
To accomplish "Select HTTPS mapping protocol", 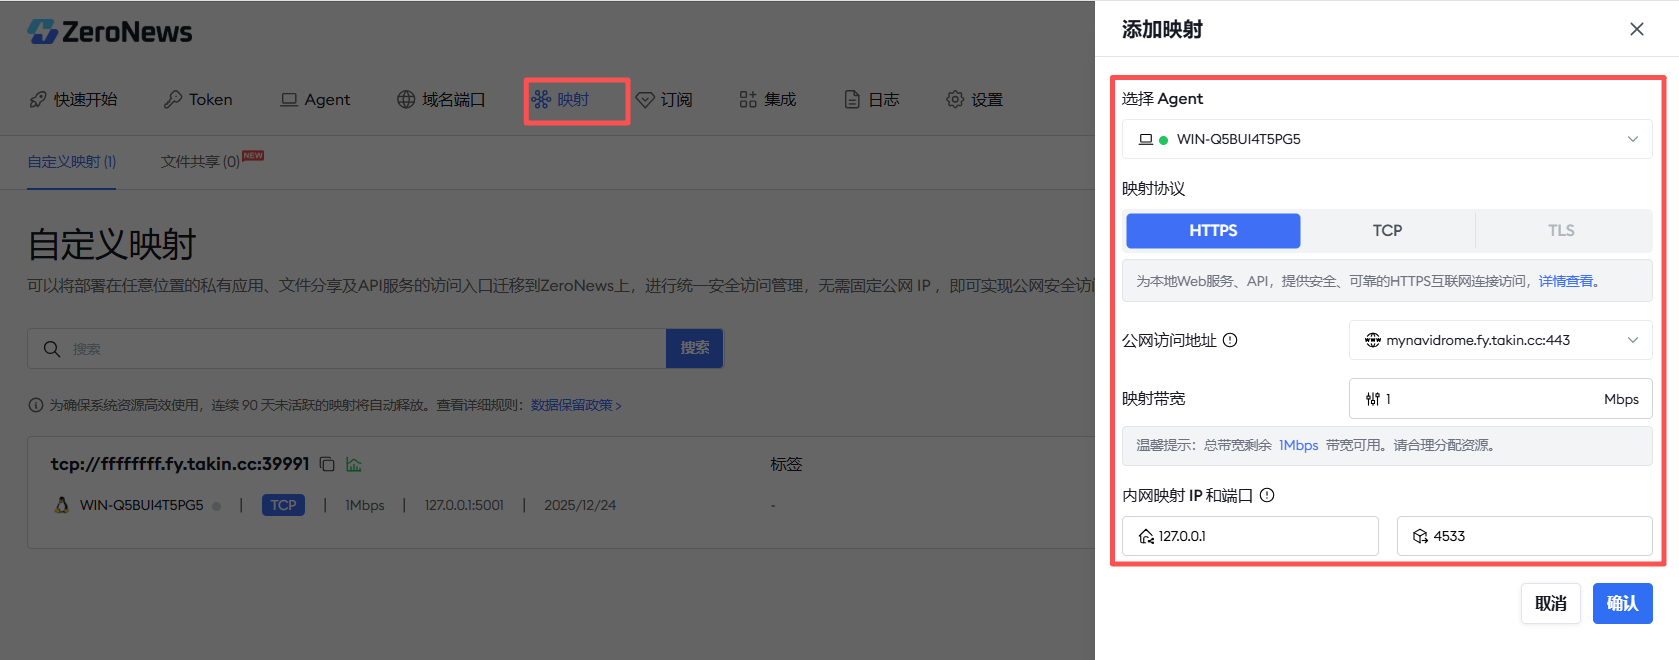I will [1213, 230].
